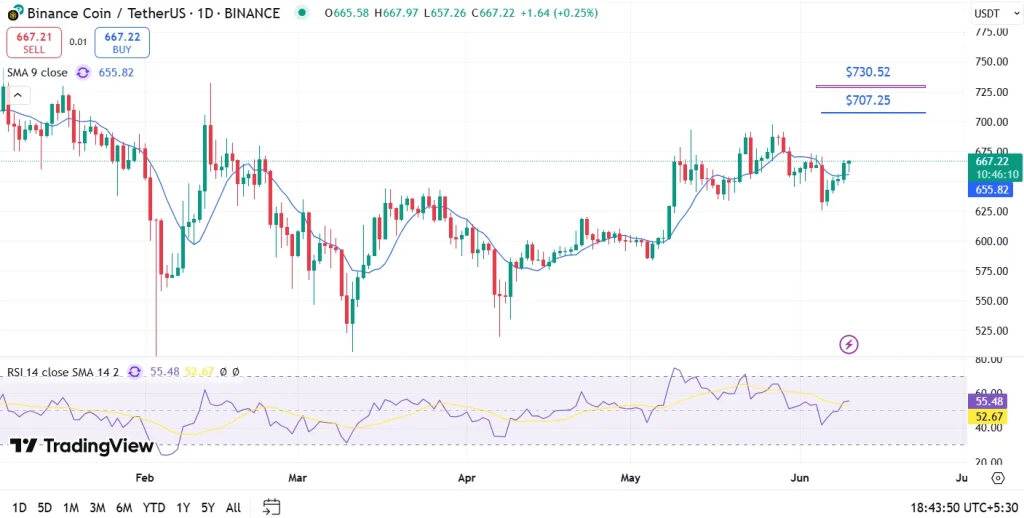Screen dimensions: 1024x518
Task: Click the green market status dot
Action: coord(301,12)
